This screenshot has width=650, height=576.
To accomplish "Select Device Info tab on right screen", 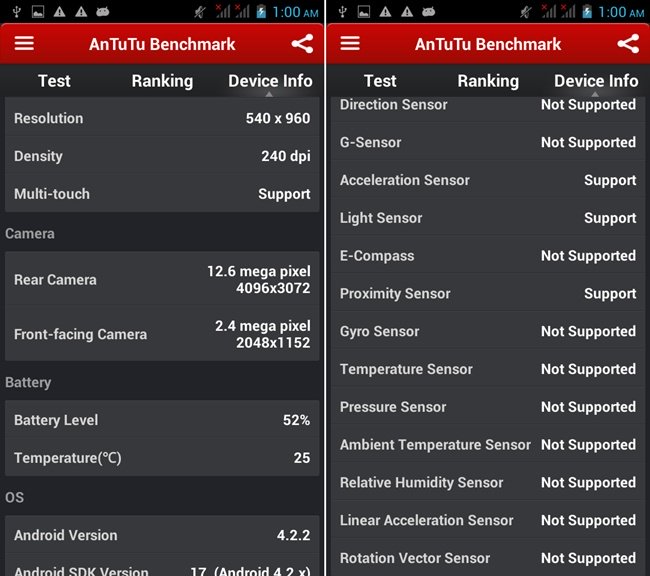I will [596, 81].
